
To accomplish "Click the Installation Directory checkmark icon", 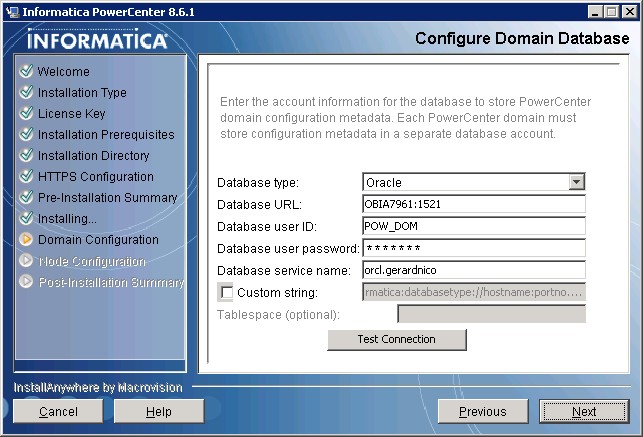I will 26,155.
